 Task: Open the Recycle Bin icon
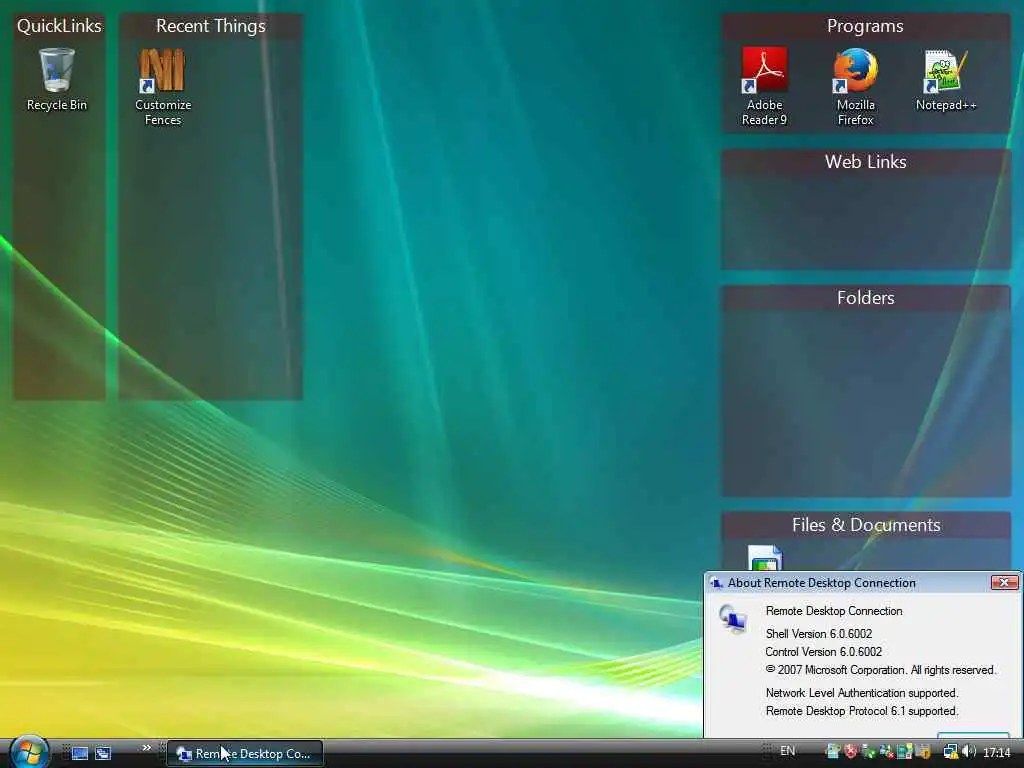point(57,79)
